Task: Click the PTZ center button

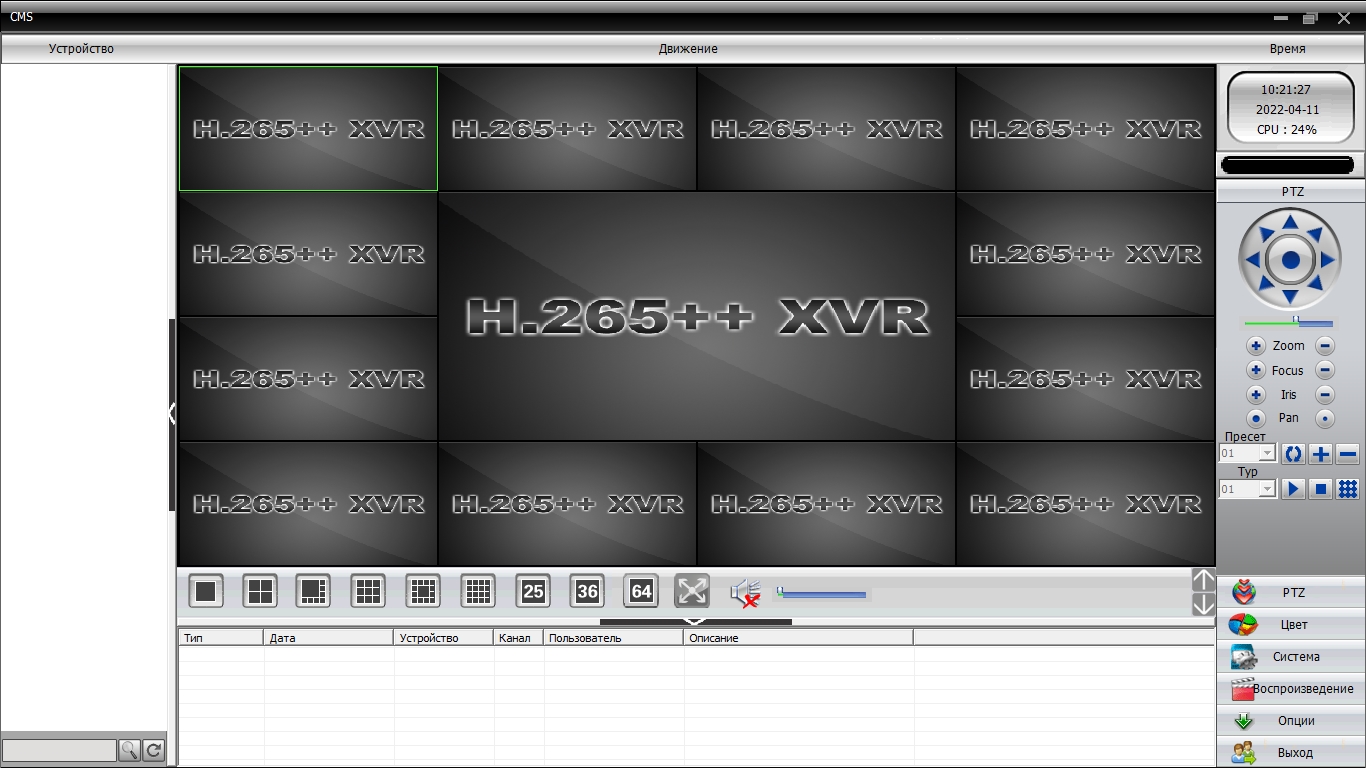Action: 1291,260
